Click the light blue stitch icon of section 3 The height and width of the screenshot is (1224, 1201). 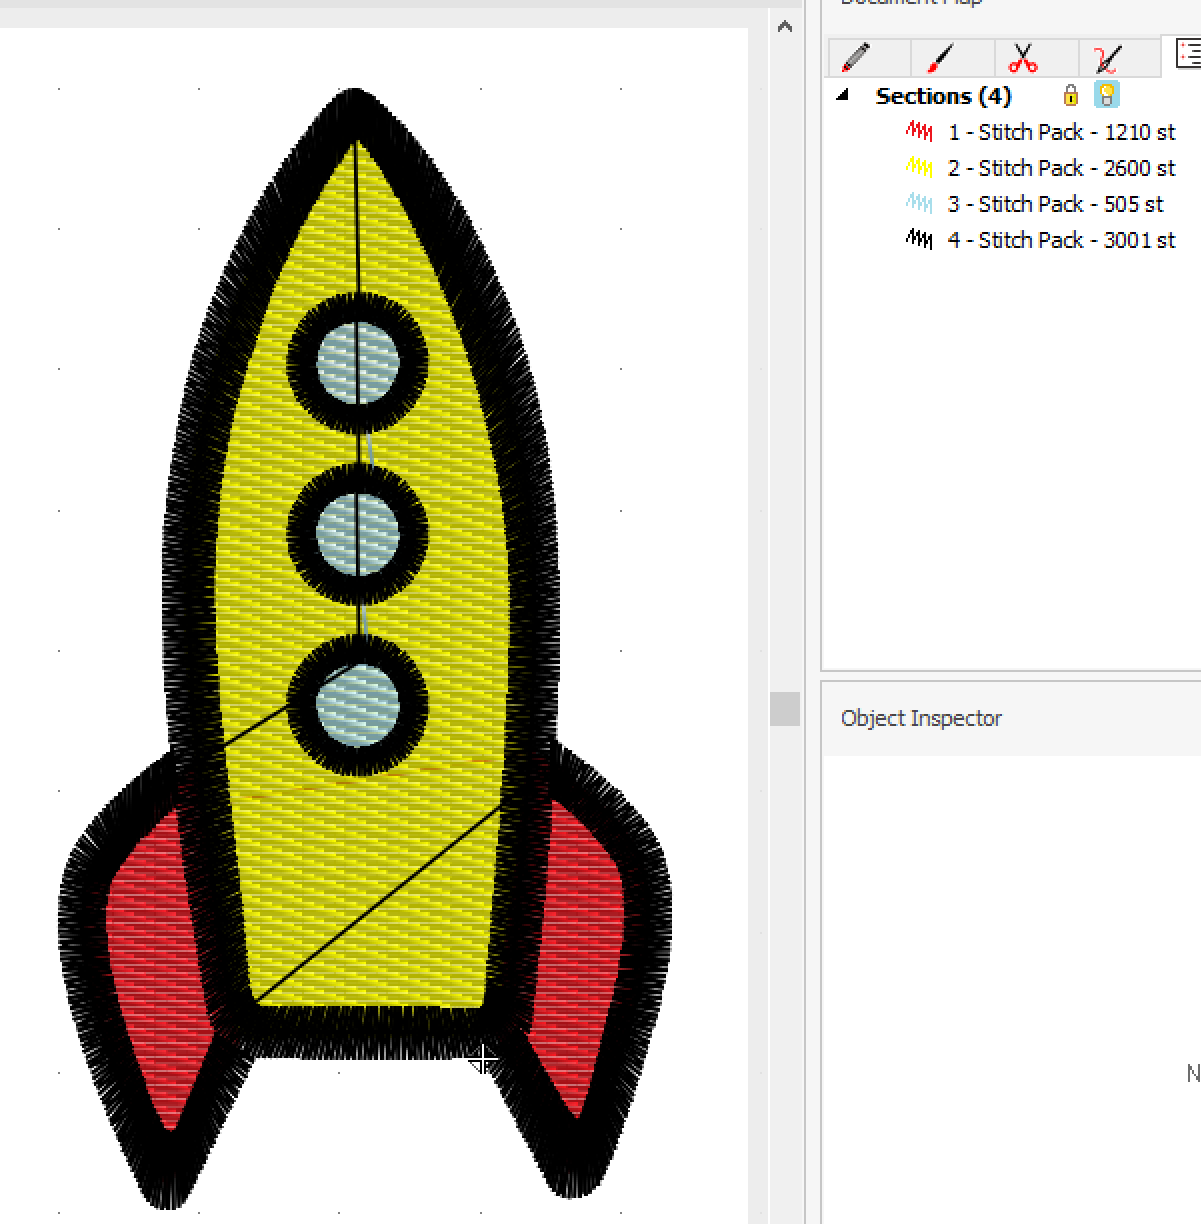919,204
